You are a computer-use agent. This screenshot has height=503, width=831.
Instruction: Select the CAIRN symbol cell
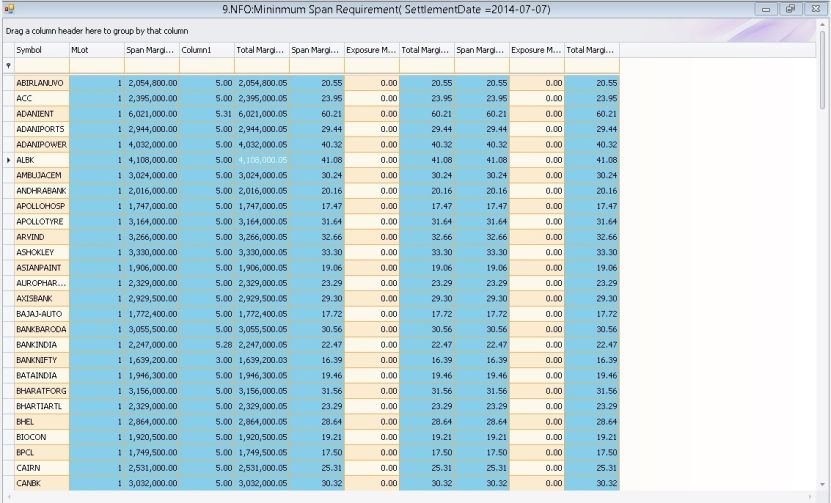click(41, 467)
